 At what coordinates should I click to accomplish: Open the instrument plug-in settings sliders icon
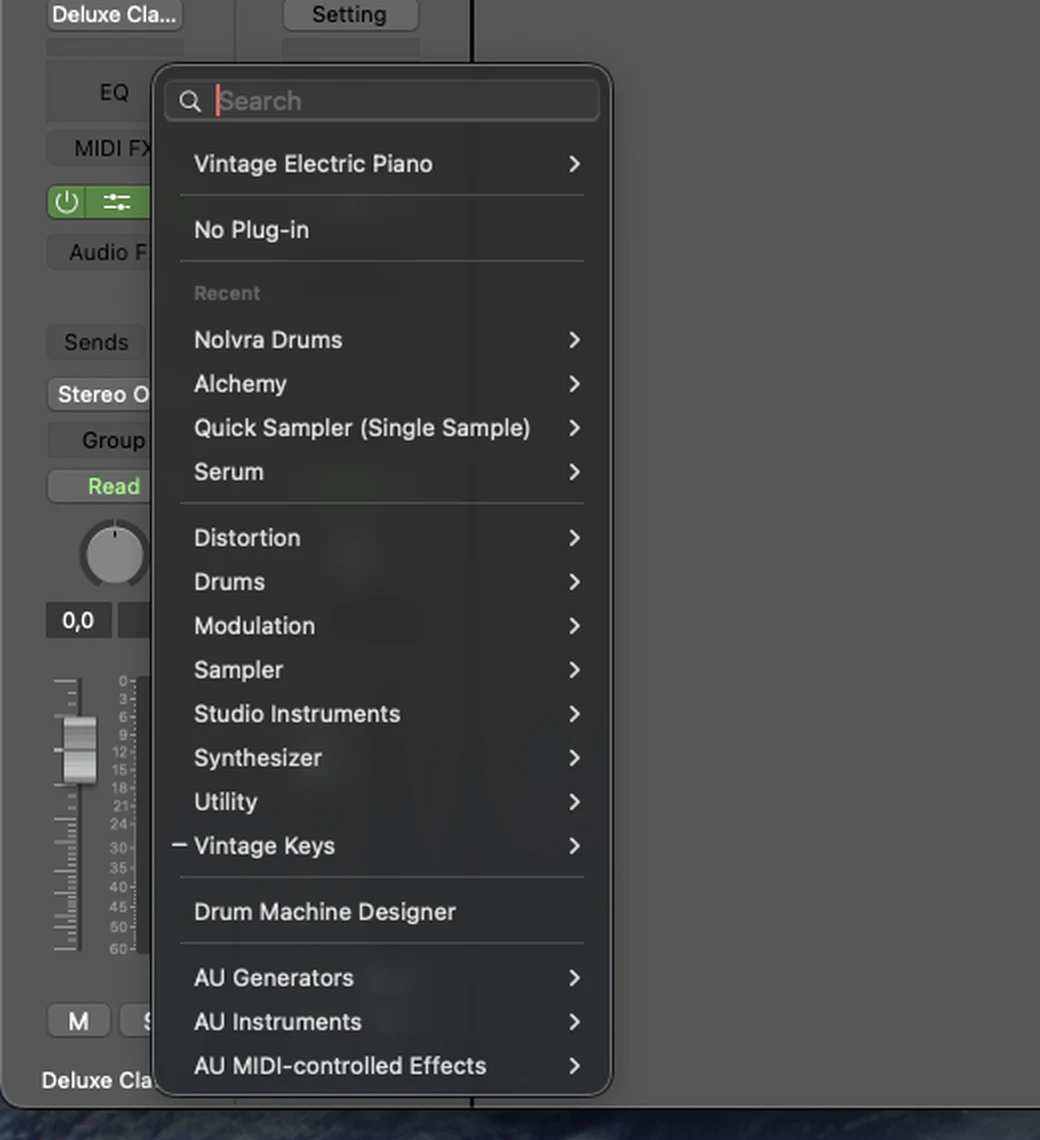point(117,202)
